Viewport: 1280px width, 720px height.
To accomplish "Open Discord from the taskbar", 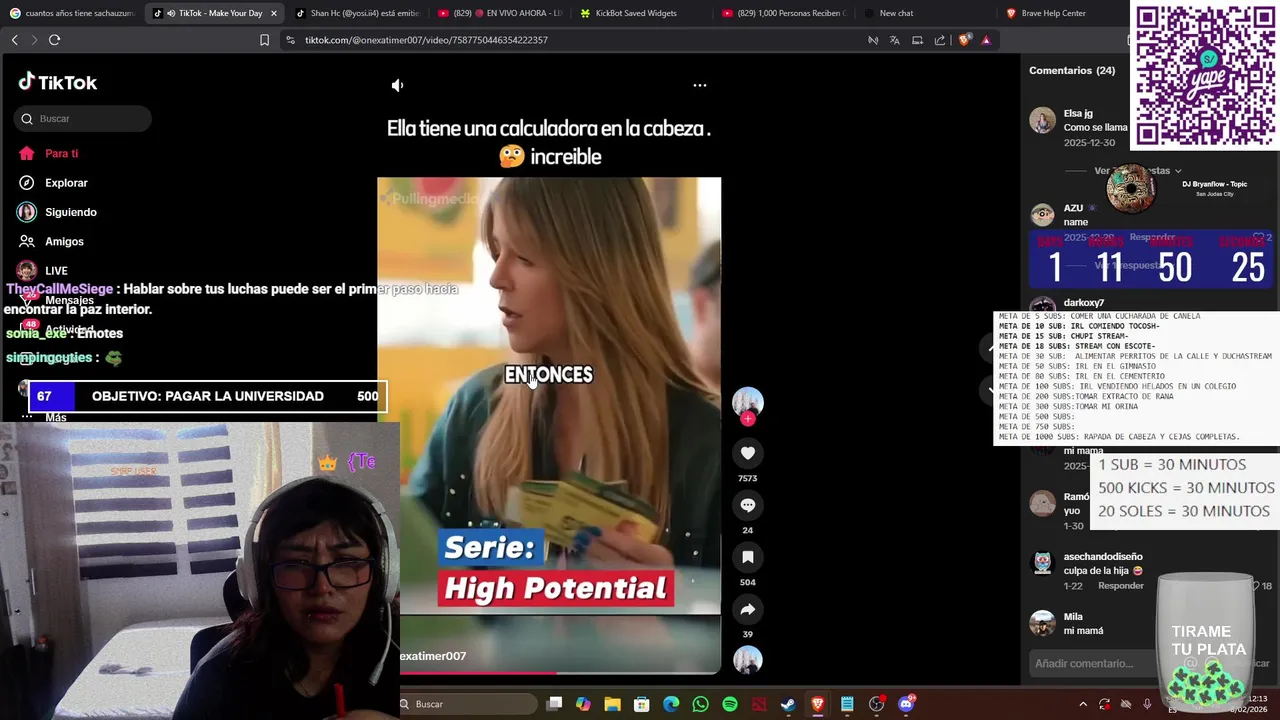I will [x=906, y=704].
